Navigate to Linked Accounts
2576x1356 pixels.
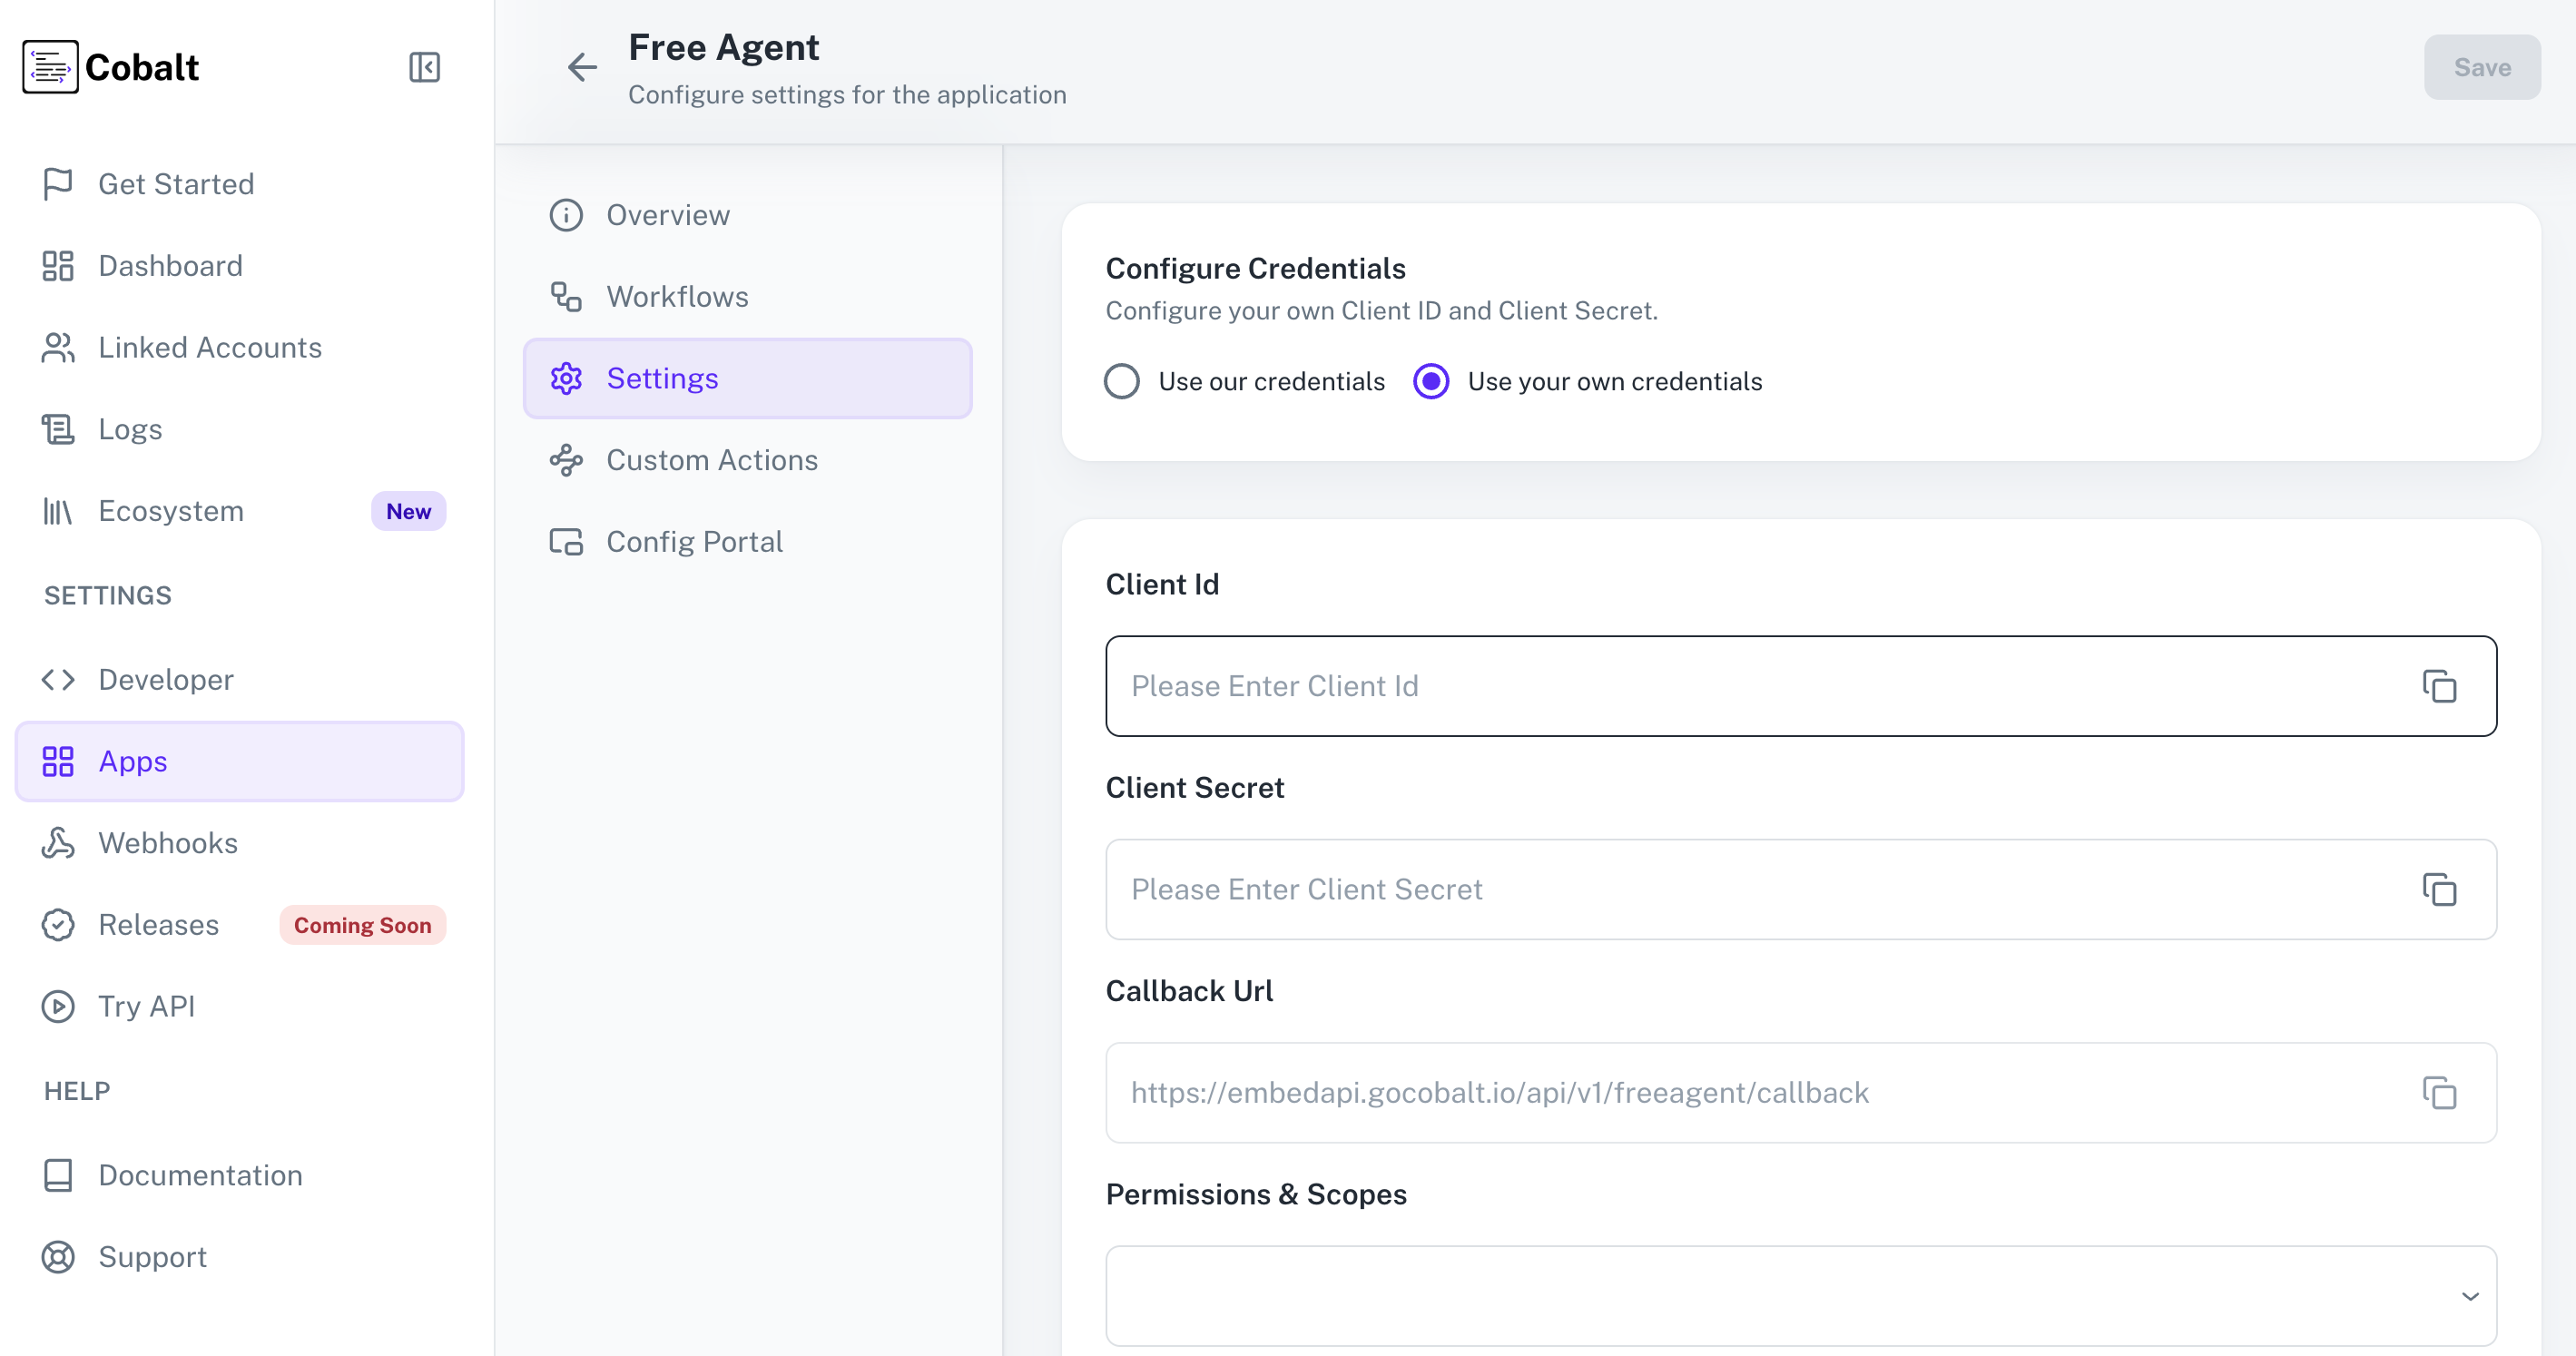tap(210, 347)
